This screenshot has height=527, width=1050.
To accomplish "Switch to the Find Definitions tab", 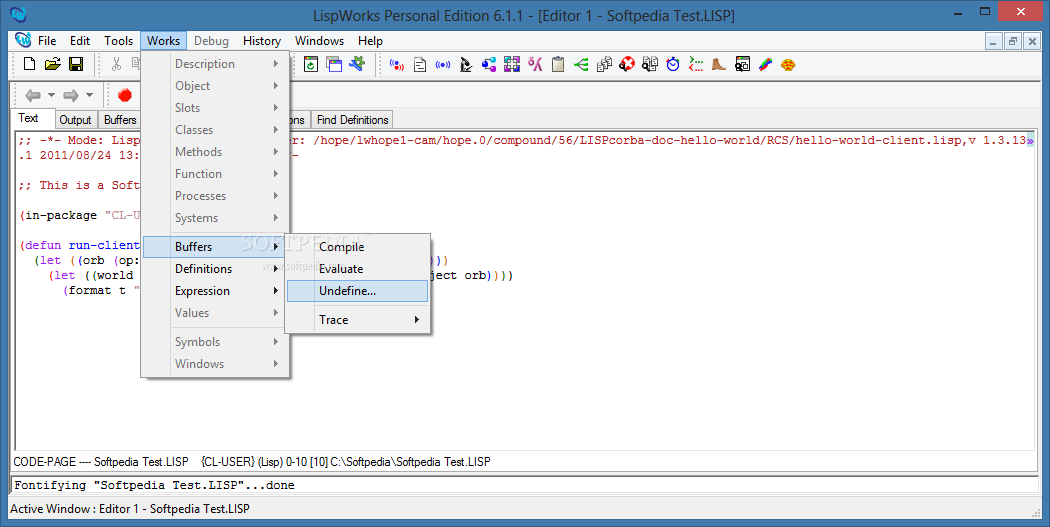I will [x=352, y=120].
